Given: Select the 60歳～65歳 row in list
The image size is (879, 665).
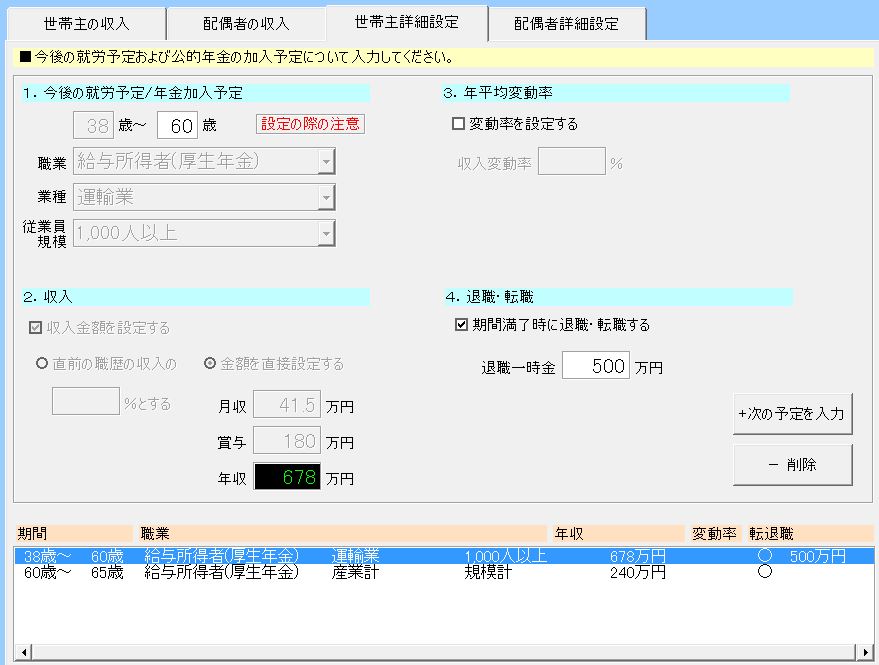Looking at the screenshot, I should [x=400, y=573].
